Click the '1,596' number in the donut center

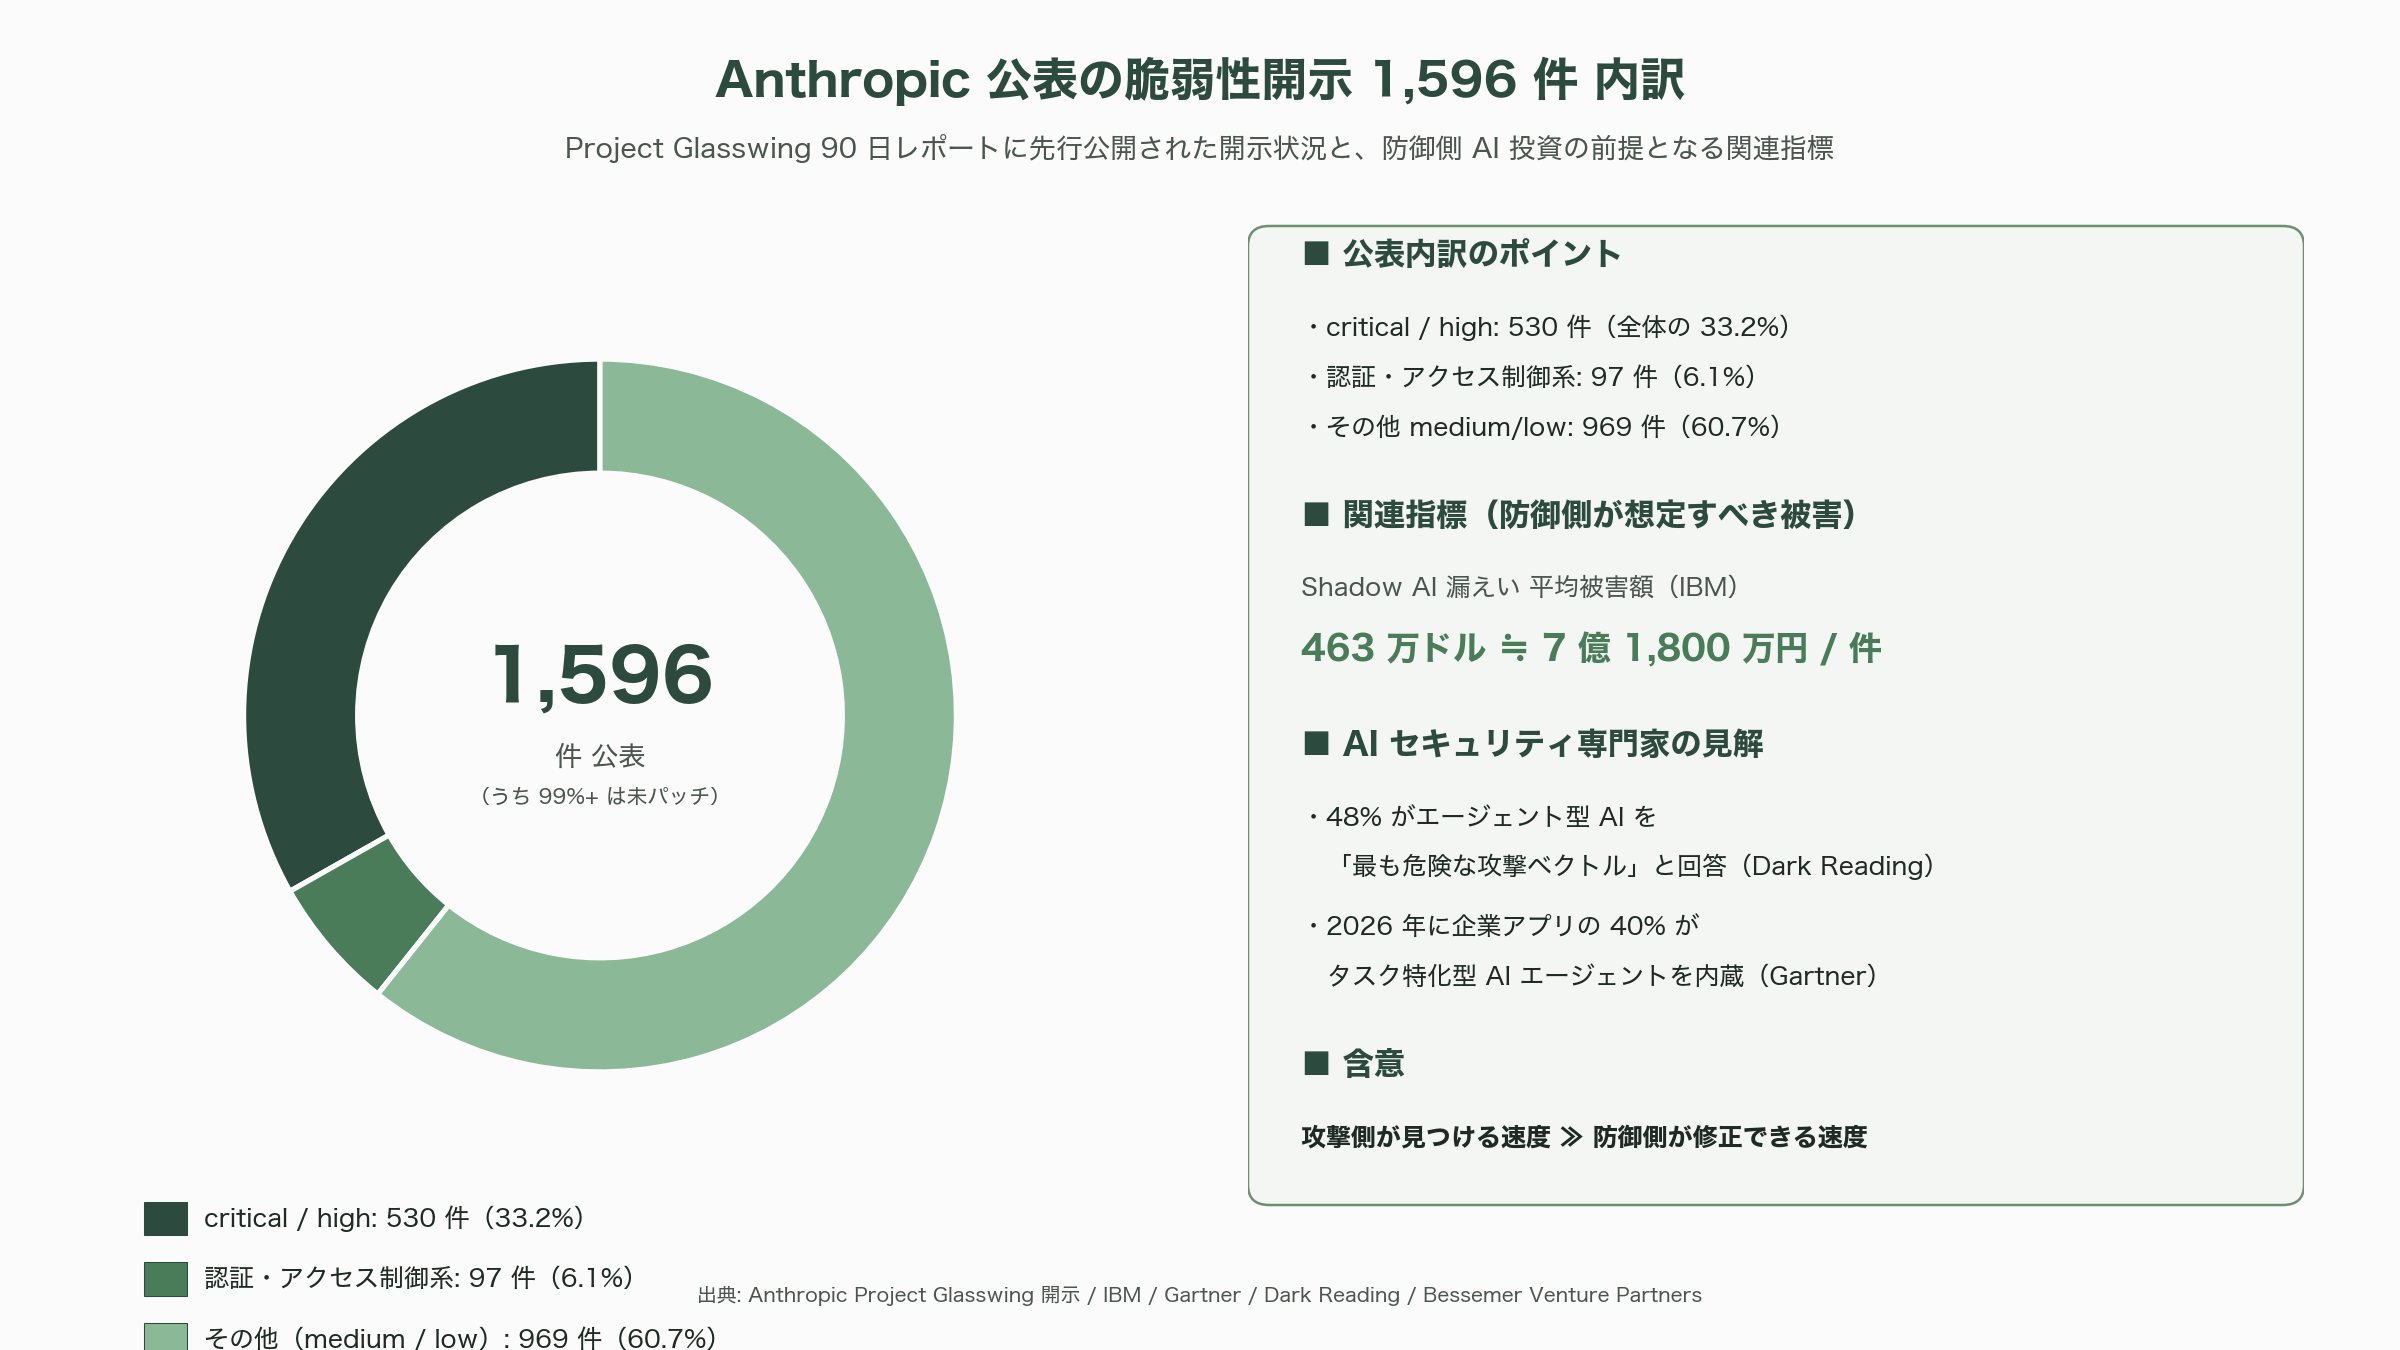click(x=602, y=675)
